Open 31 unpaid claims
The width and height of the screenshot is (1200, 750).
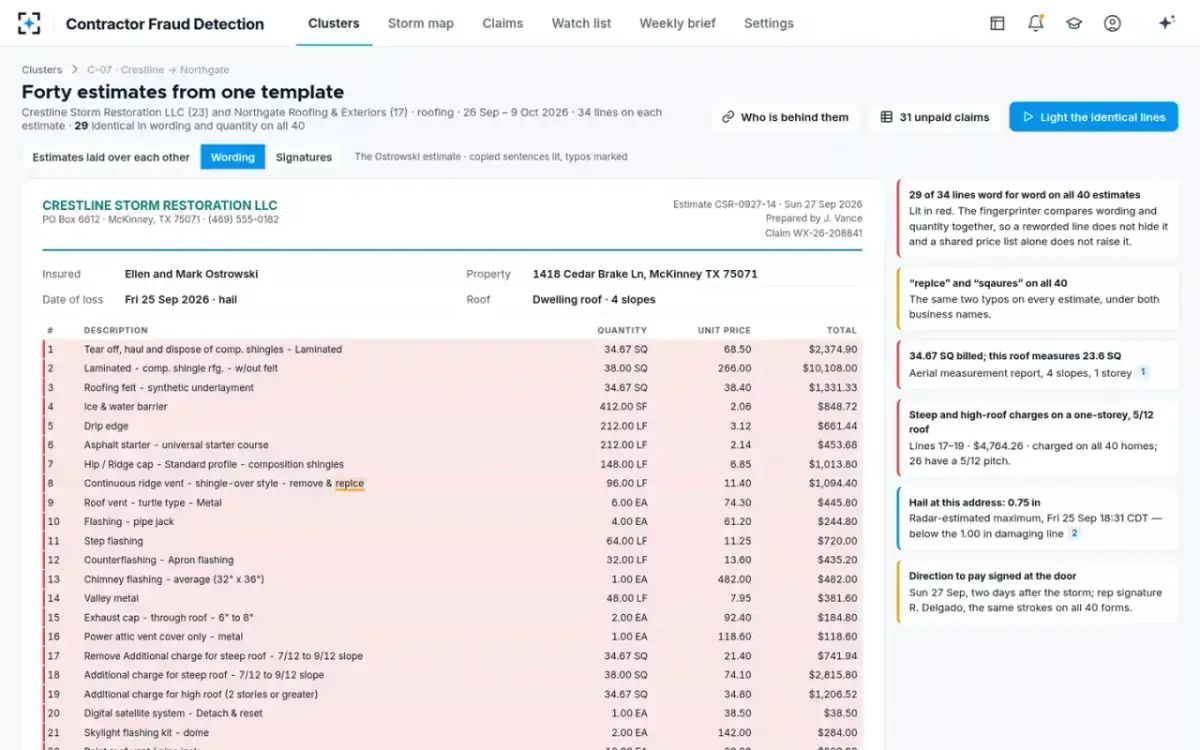pos(935,117)
